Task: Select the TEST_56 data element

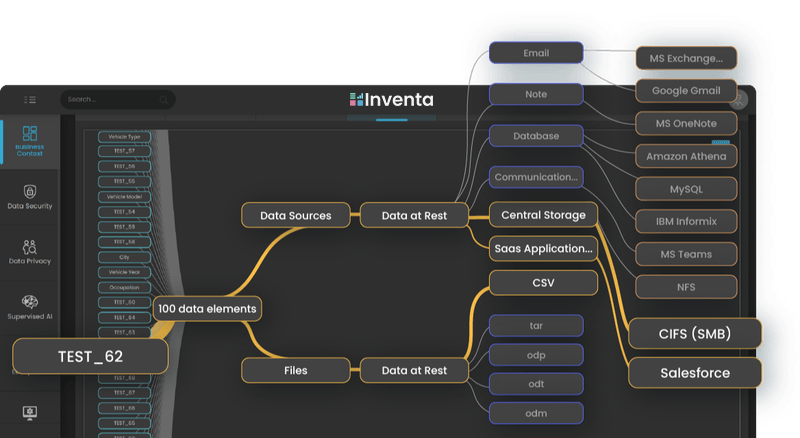Action: [124, 166]
